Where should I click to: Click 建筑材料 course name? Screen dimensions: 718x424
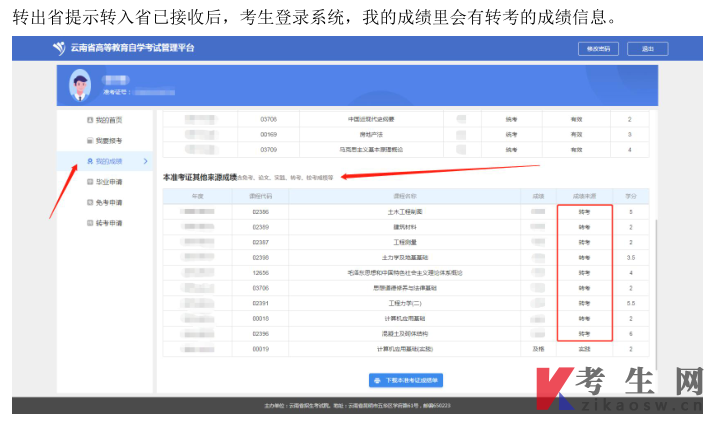pyautogui.click(x=405, y=227)
